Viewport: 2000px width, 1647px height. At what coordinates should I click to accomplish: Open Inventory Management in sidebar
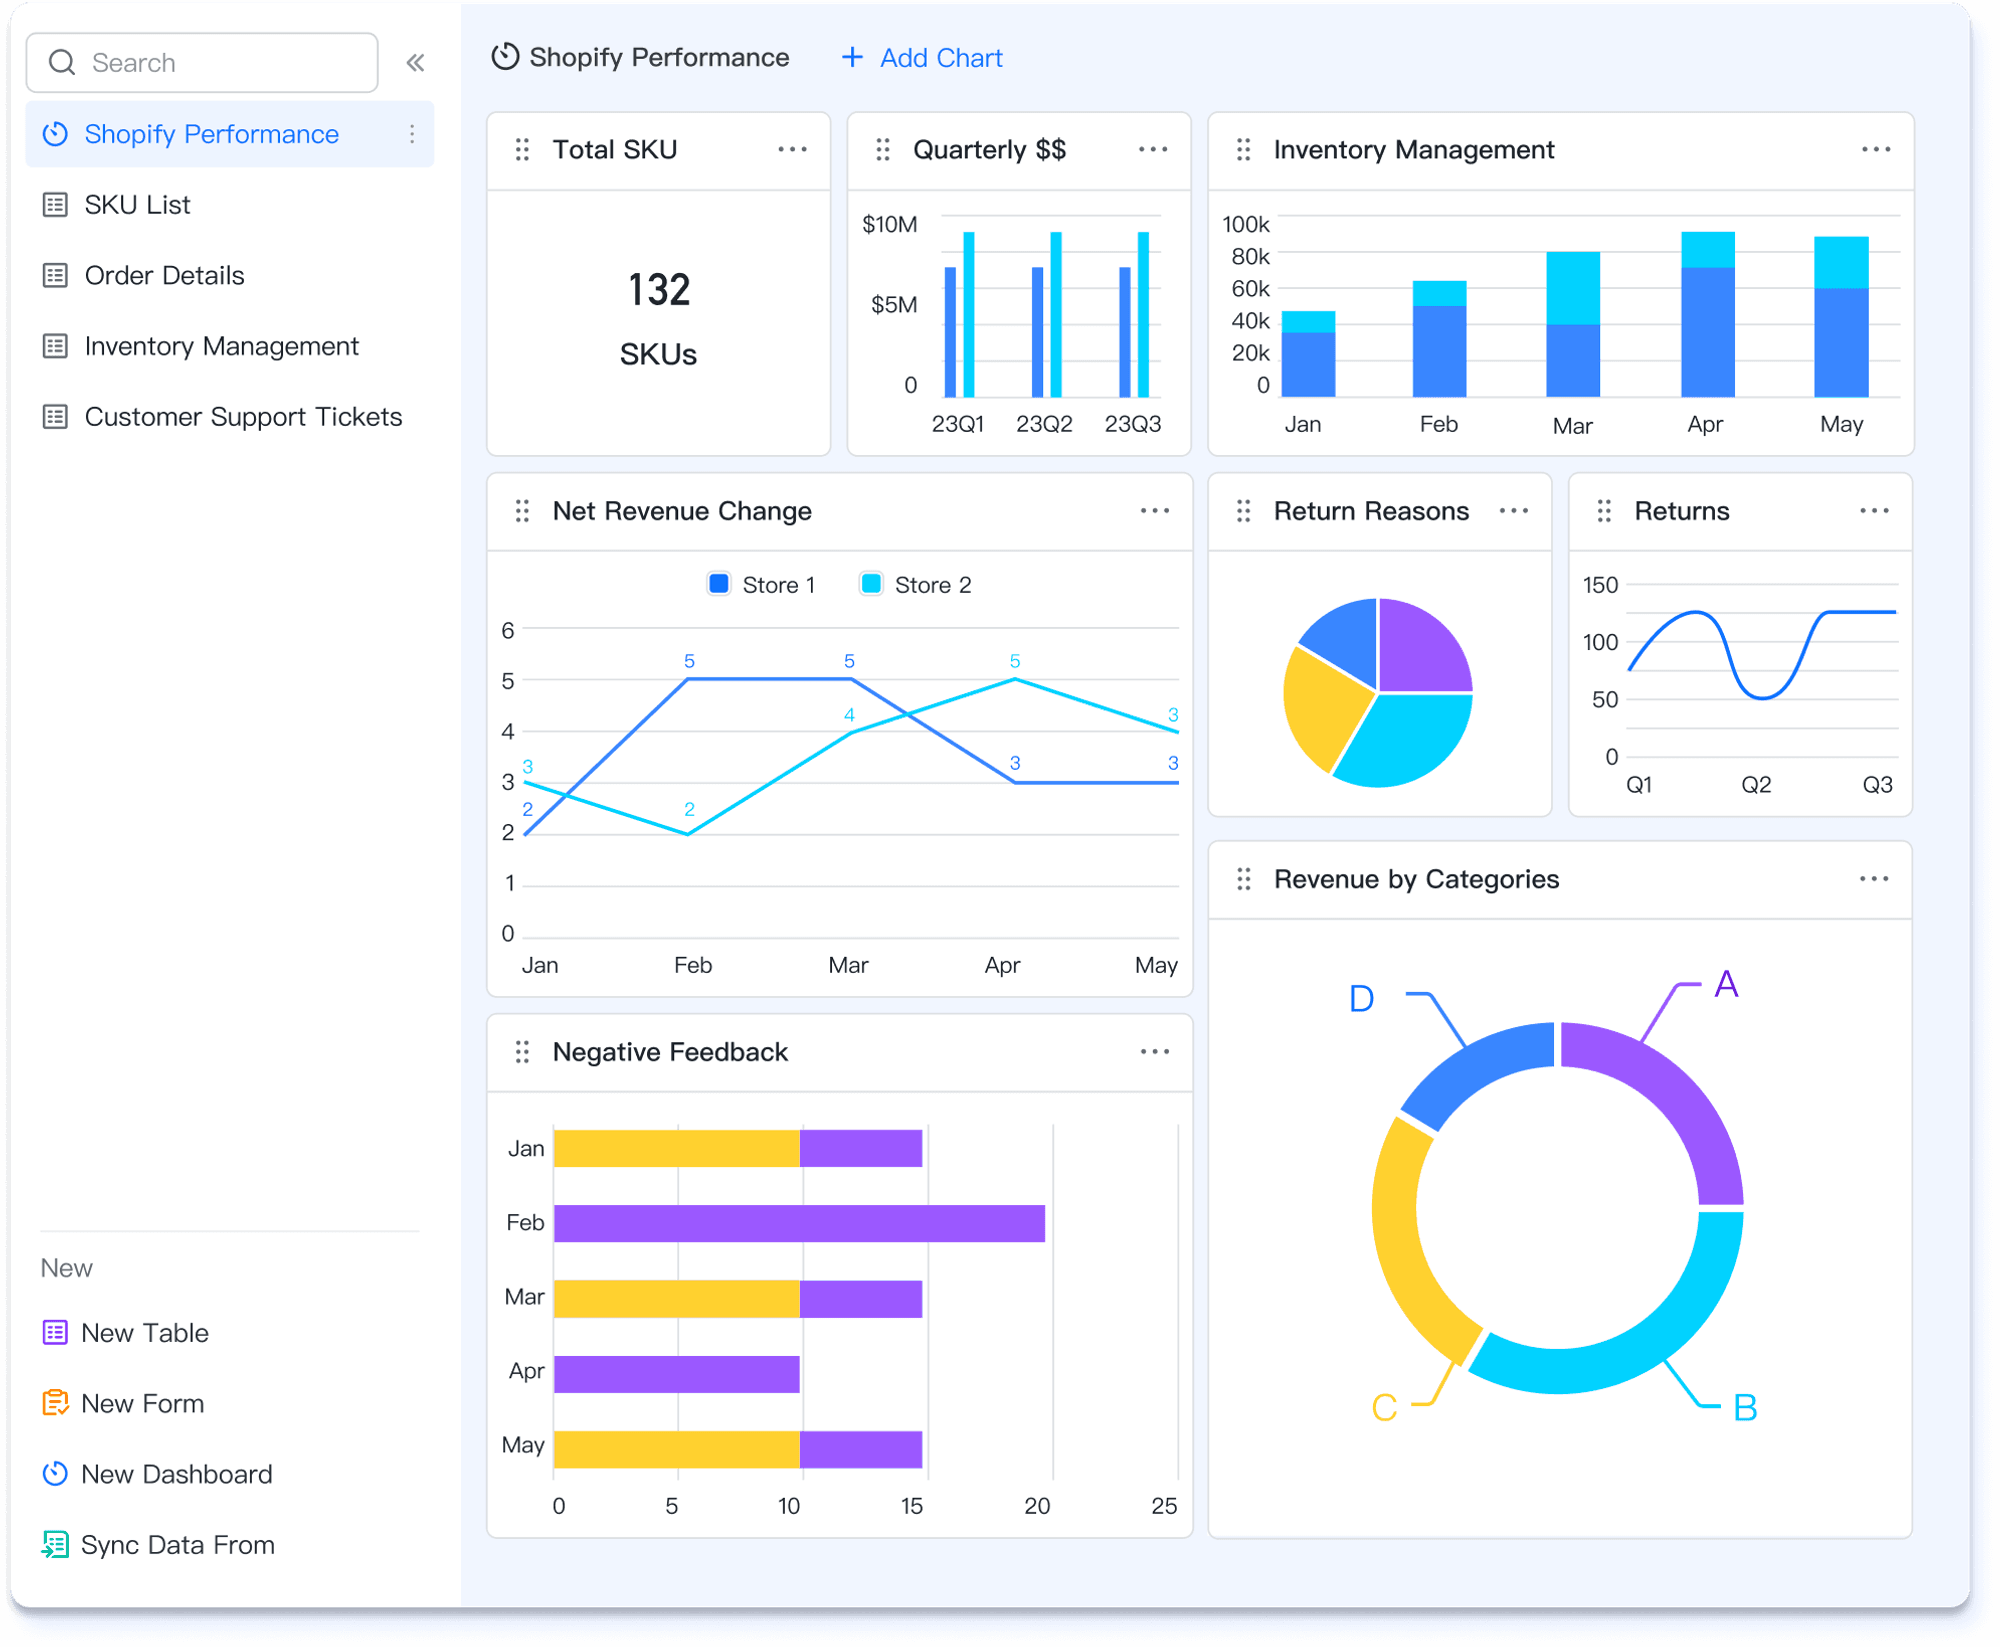click(x=221, y=346)
